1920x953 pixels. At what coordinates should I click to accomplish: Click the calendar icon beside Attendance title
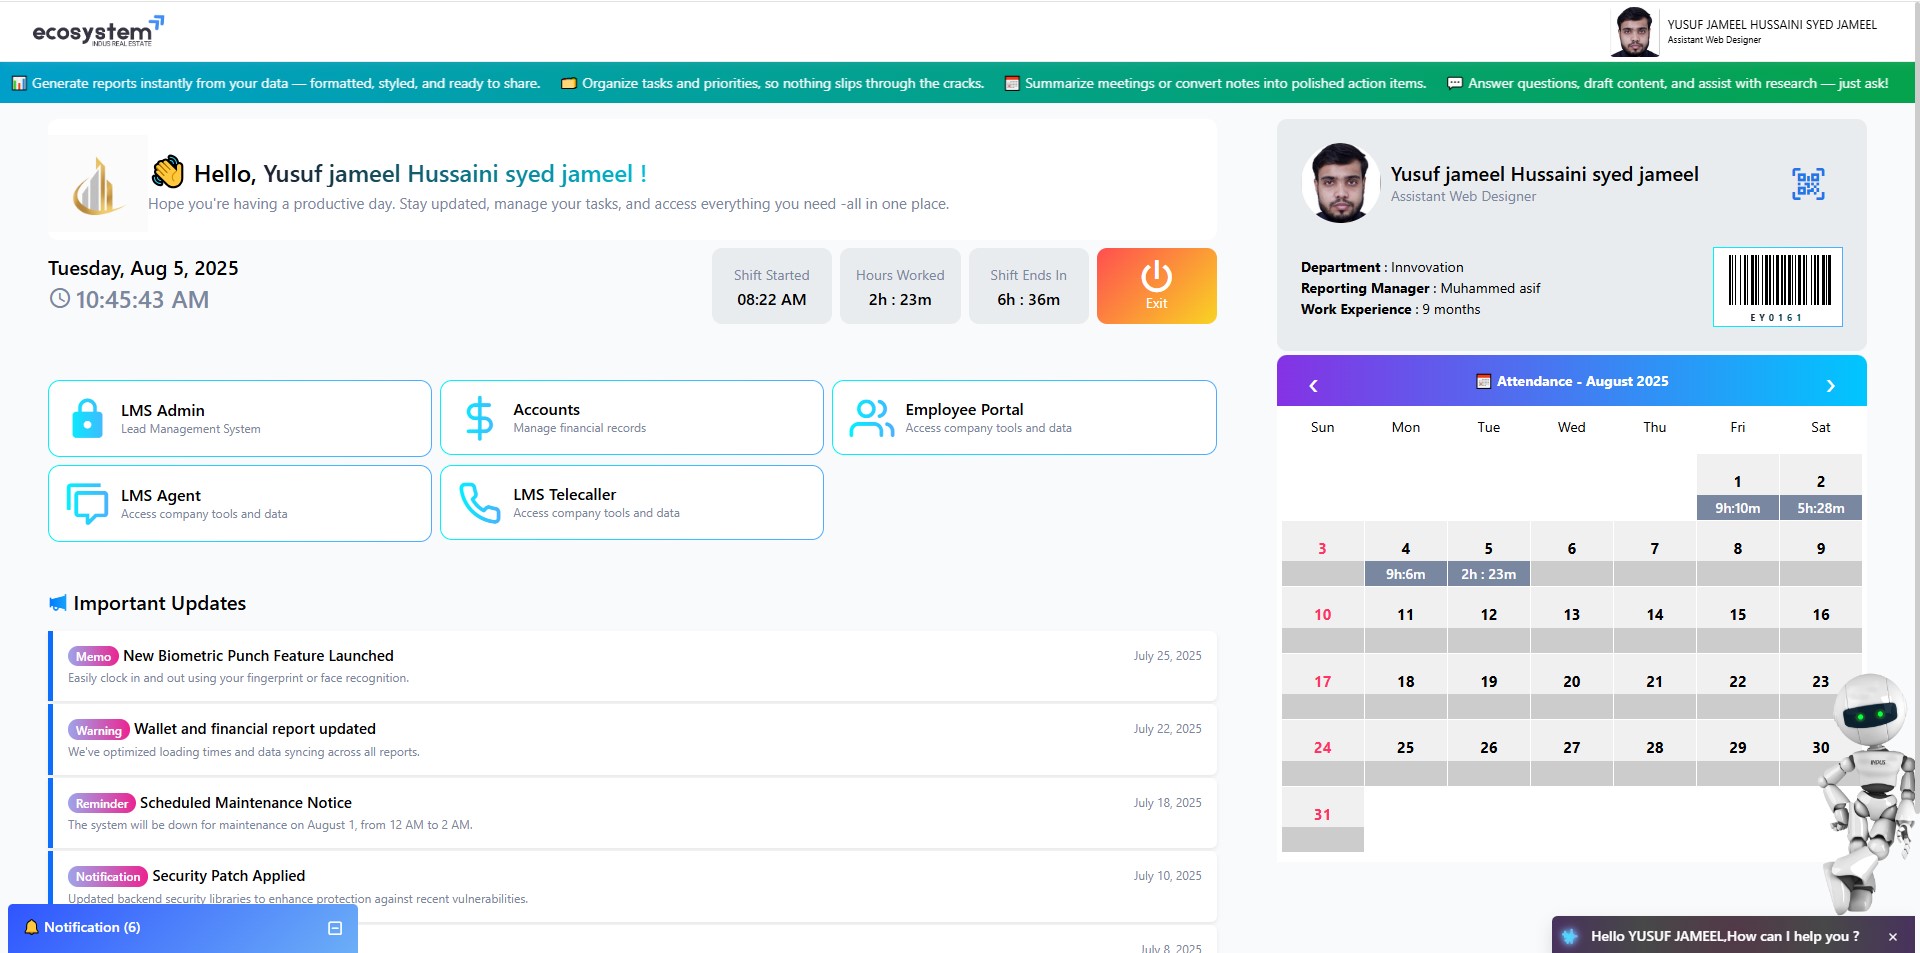pos(1484,381)
